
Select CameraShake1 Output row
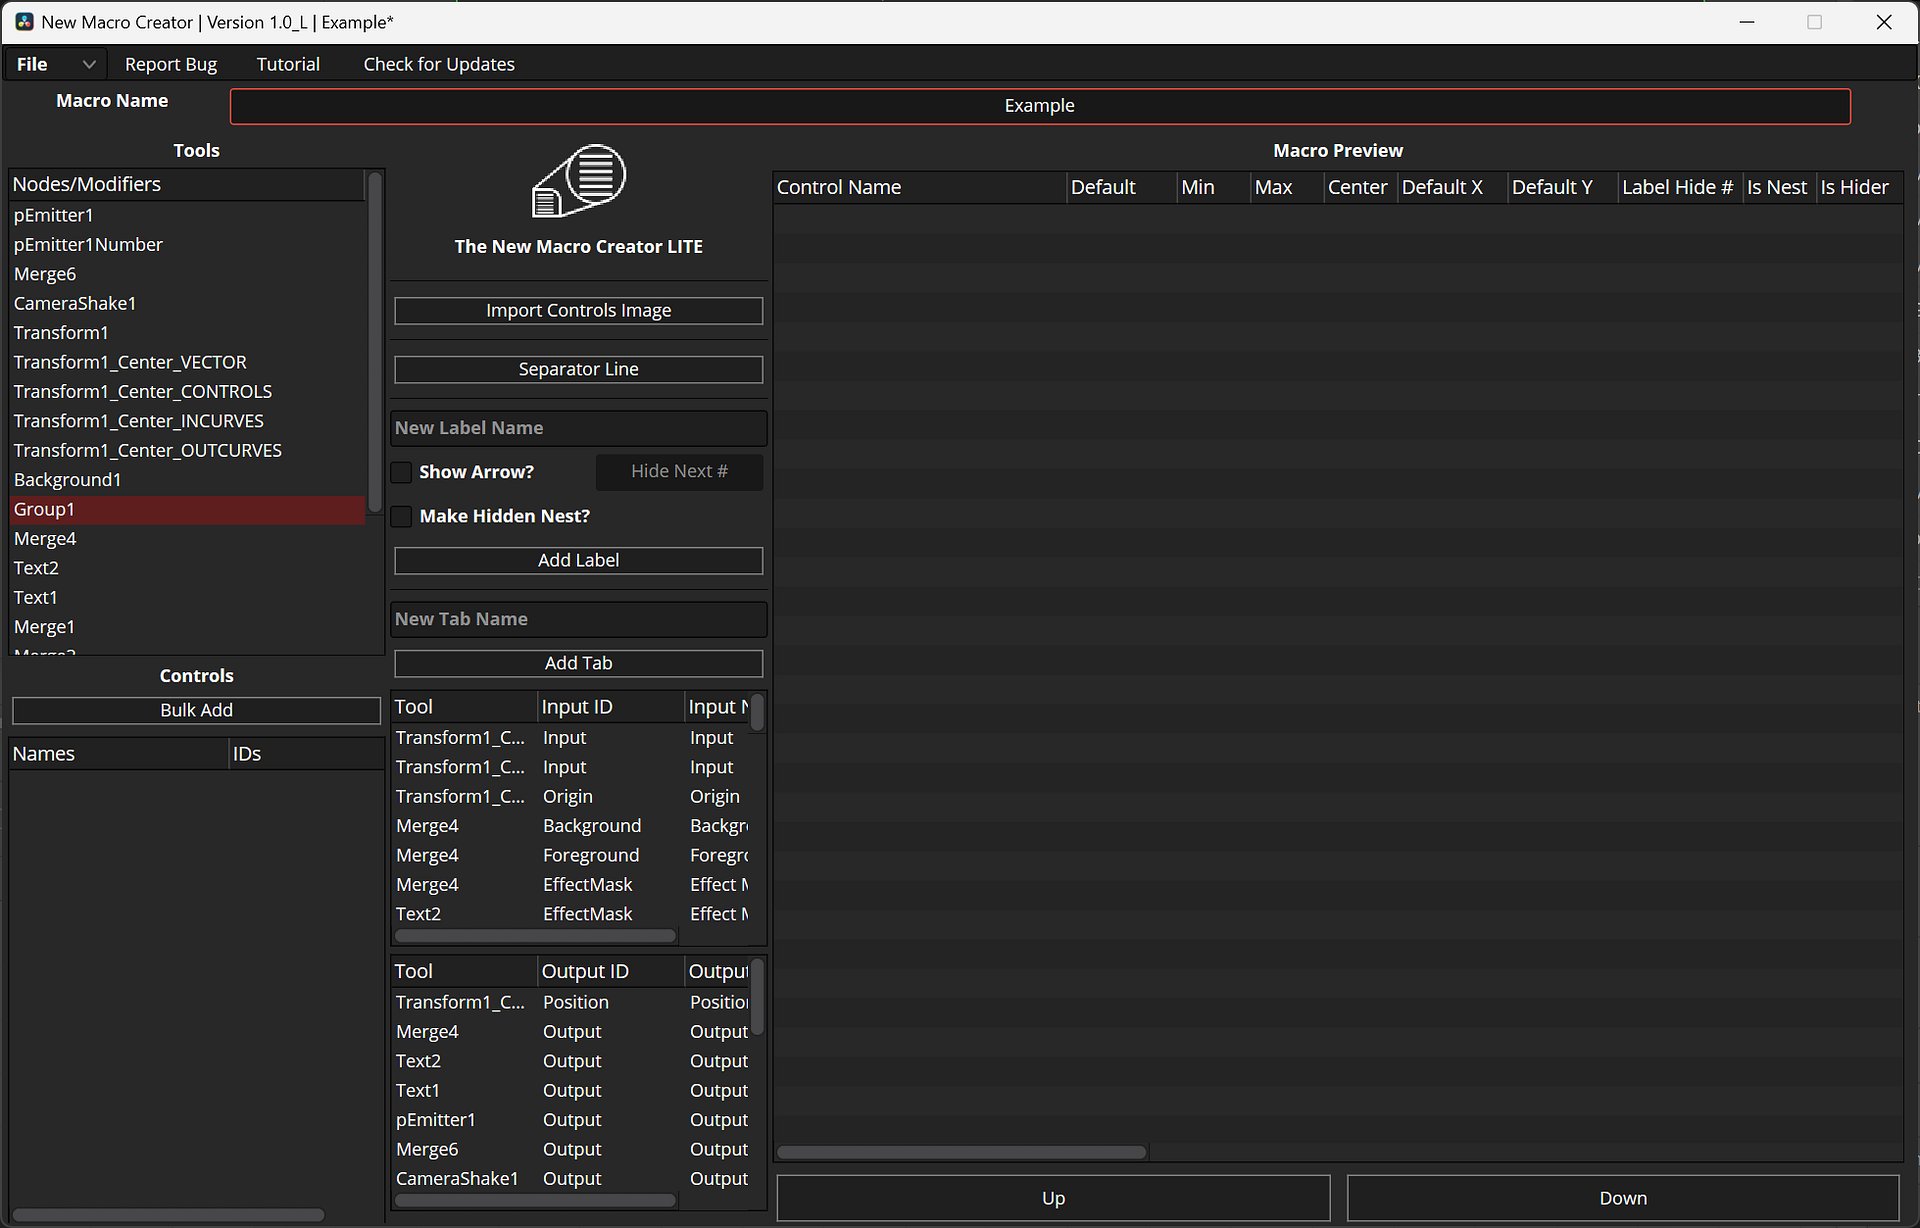570,1179
